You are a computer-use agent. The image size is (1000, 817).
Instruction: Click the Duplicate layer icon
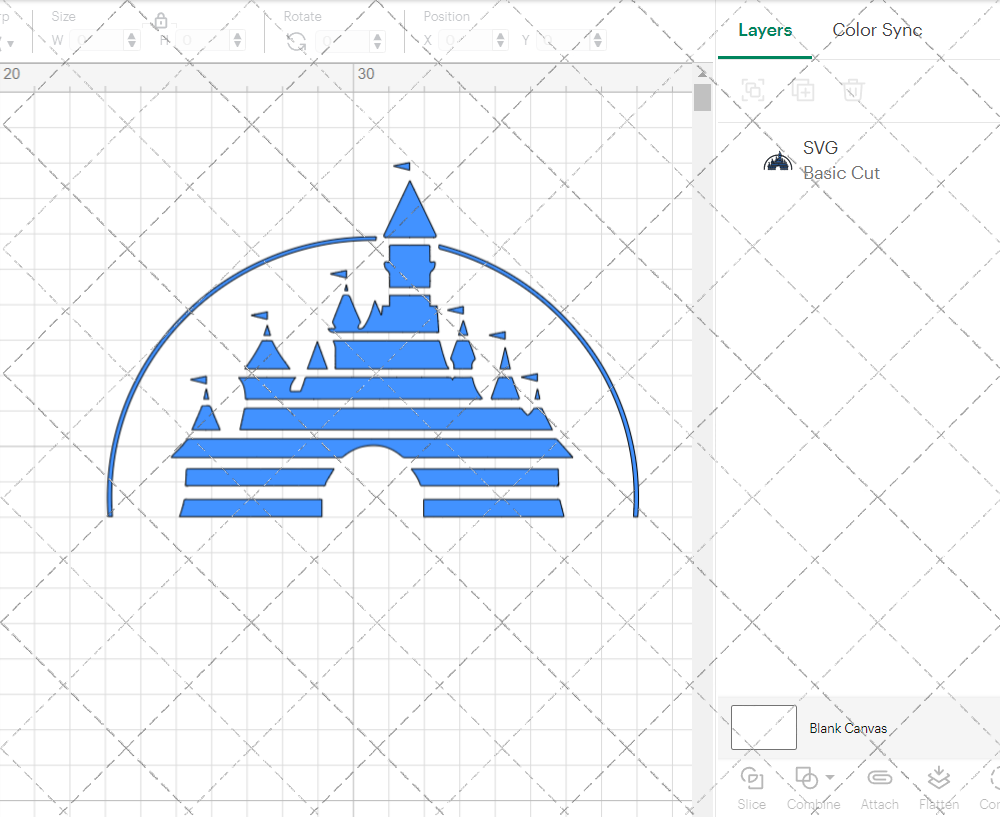click(803, 90)
